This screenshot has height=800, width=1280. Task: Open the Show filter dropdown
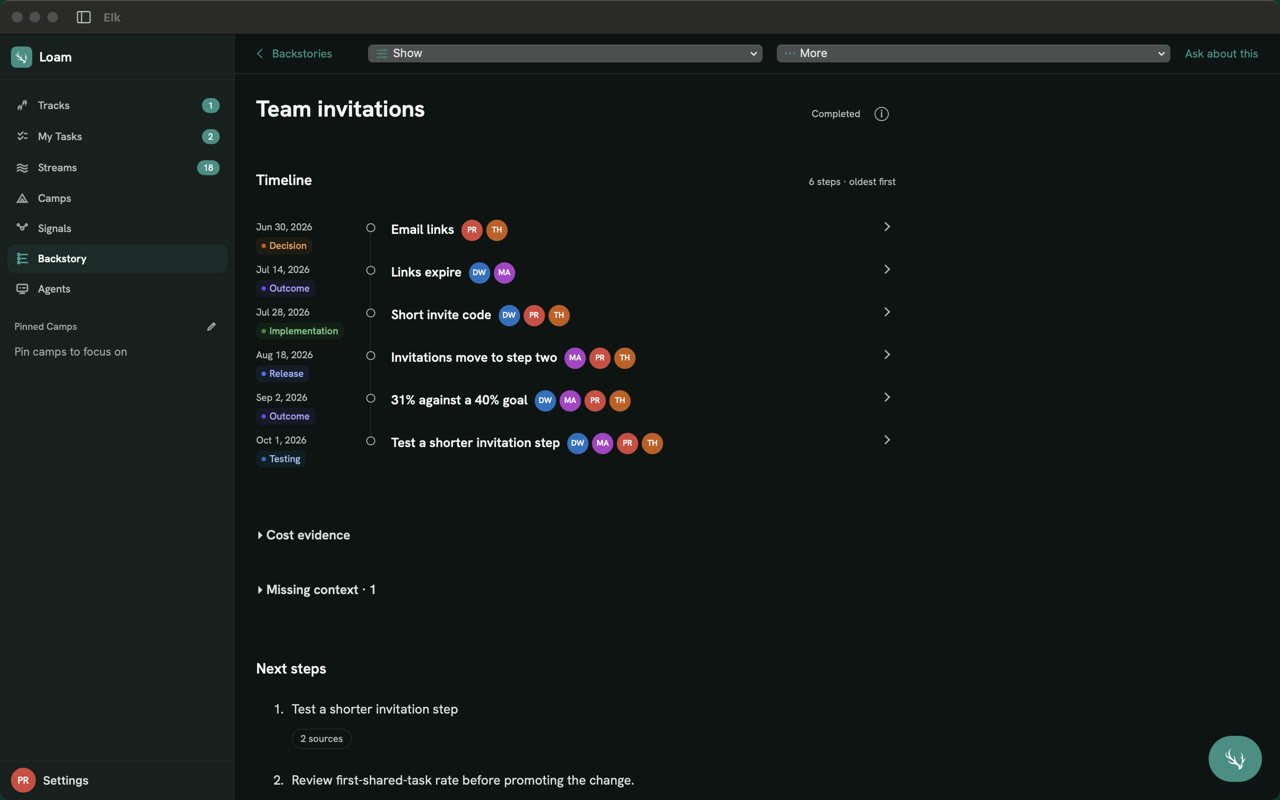coord(565,53)
